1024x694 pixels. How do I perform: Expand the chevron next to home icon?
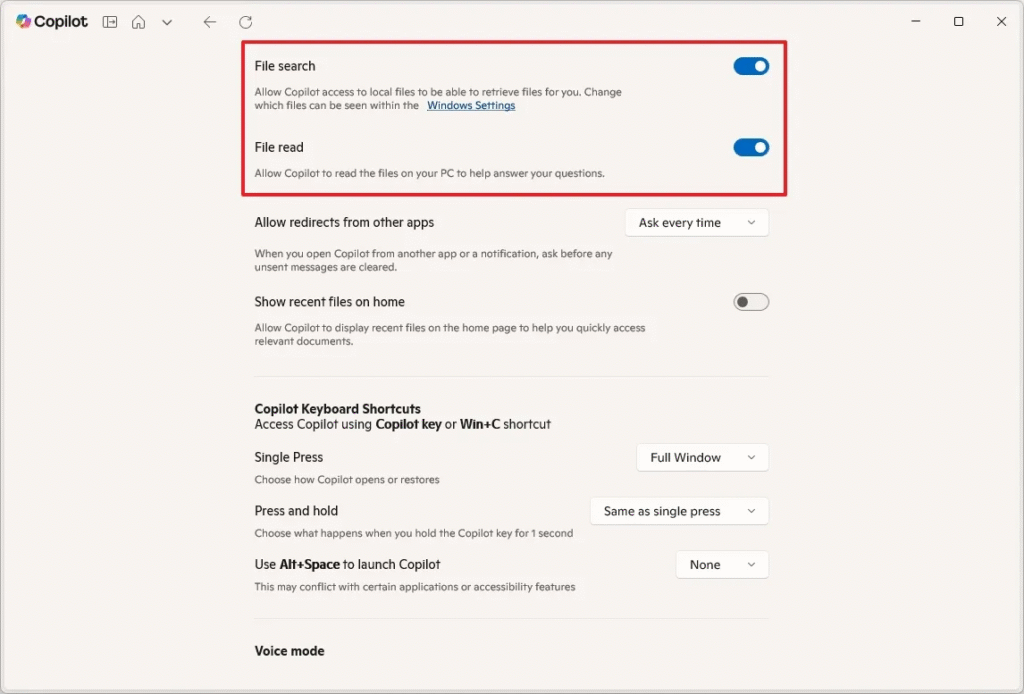click(167, 22)
